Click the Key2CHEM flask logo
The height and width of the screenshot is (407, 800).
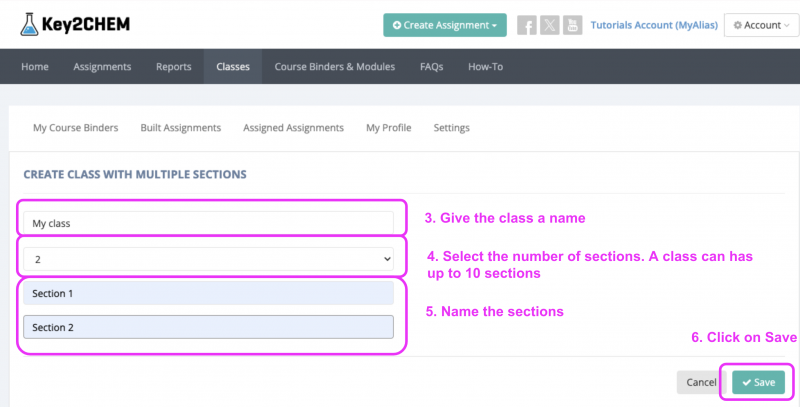[32, 24]
